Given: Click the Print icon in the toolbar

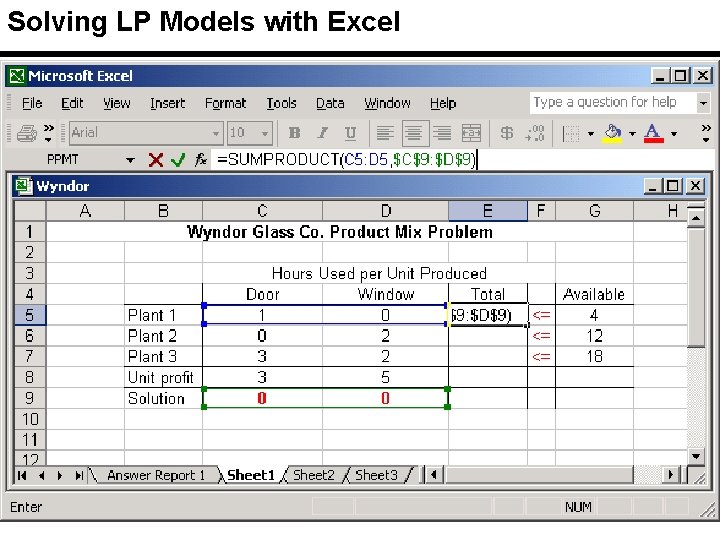Looking at the screenshot, I should 27,134.
